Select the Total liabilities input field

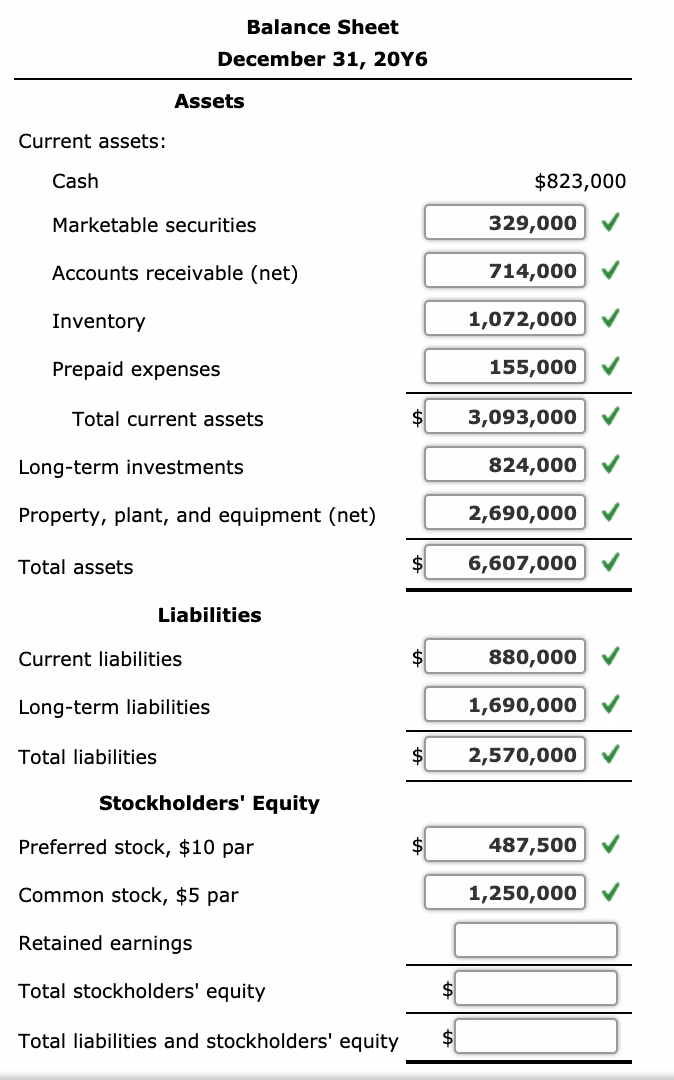pos(504,754)
